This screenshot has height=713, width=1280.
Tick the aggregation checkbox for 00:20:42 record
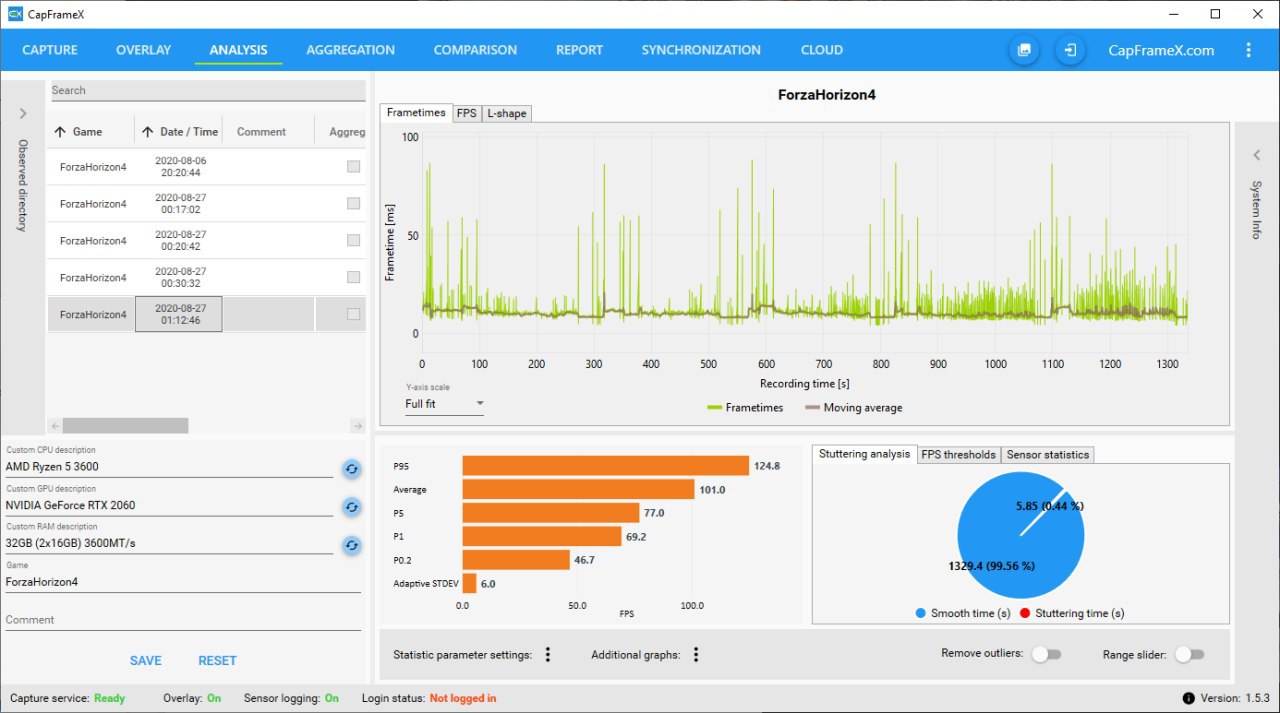[353, 240]
